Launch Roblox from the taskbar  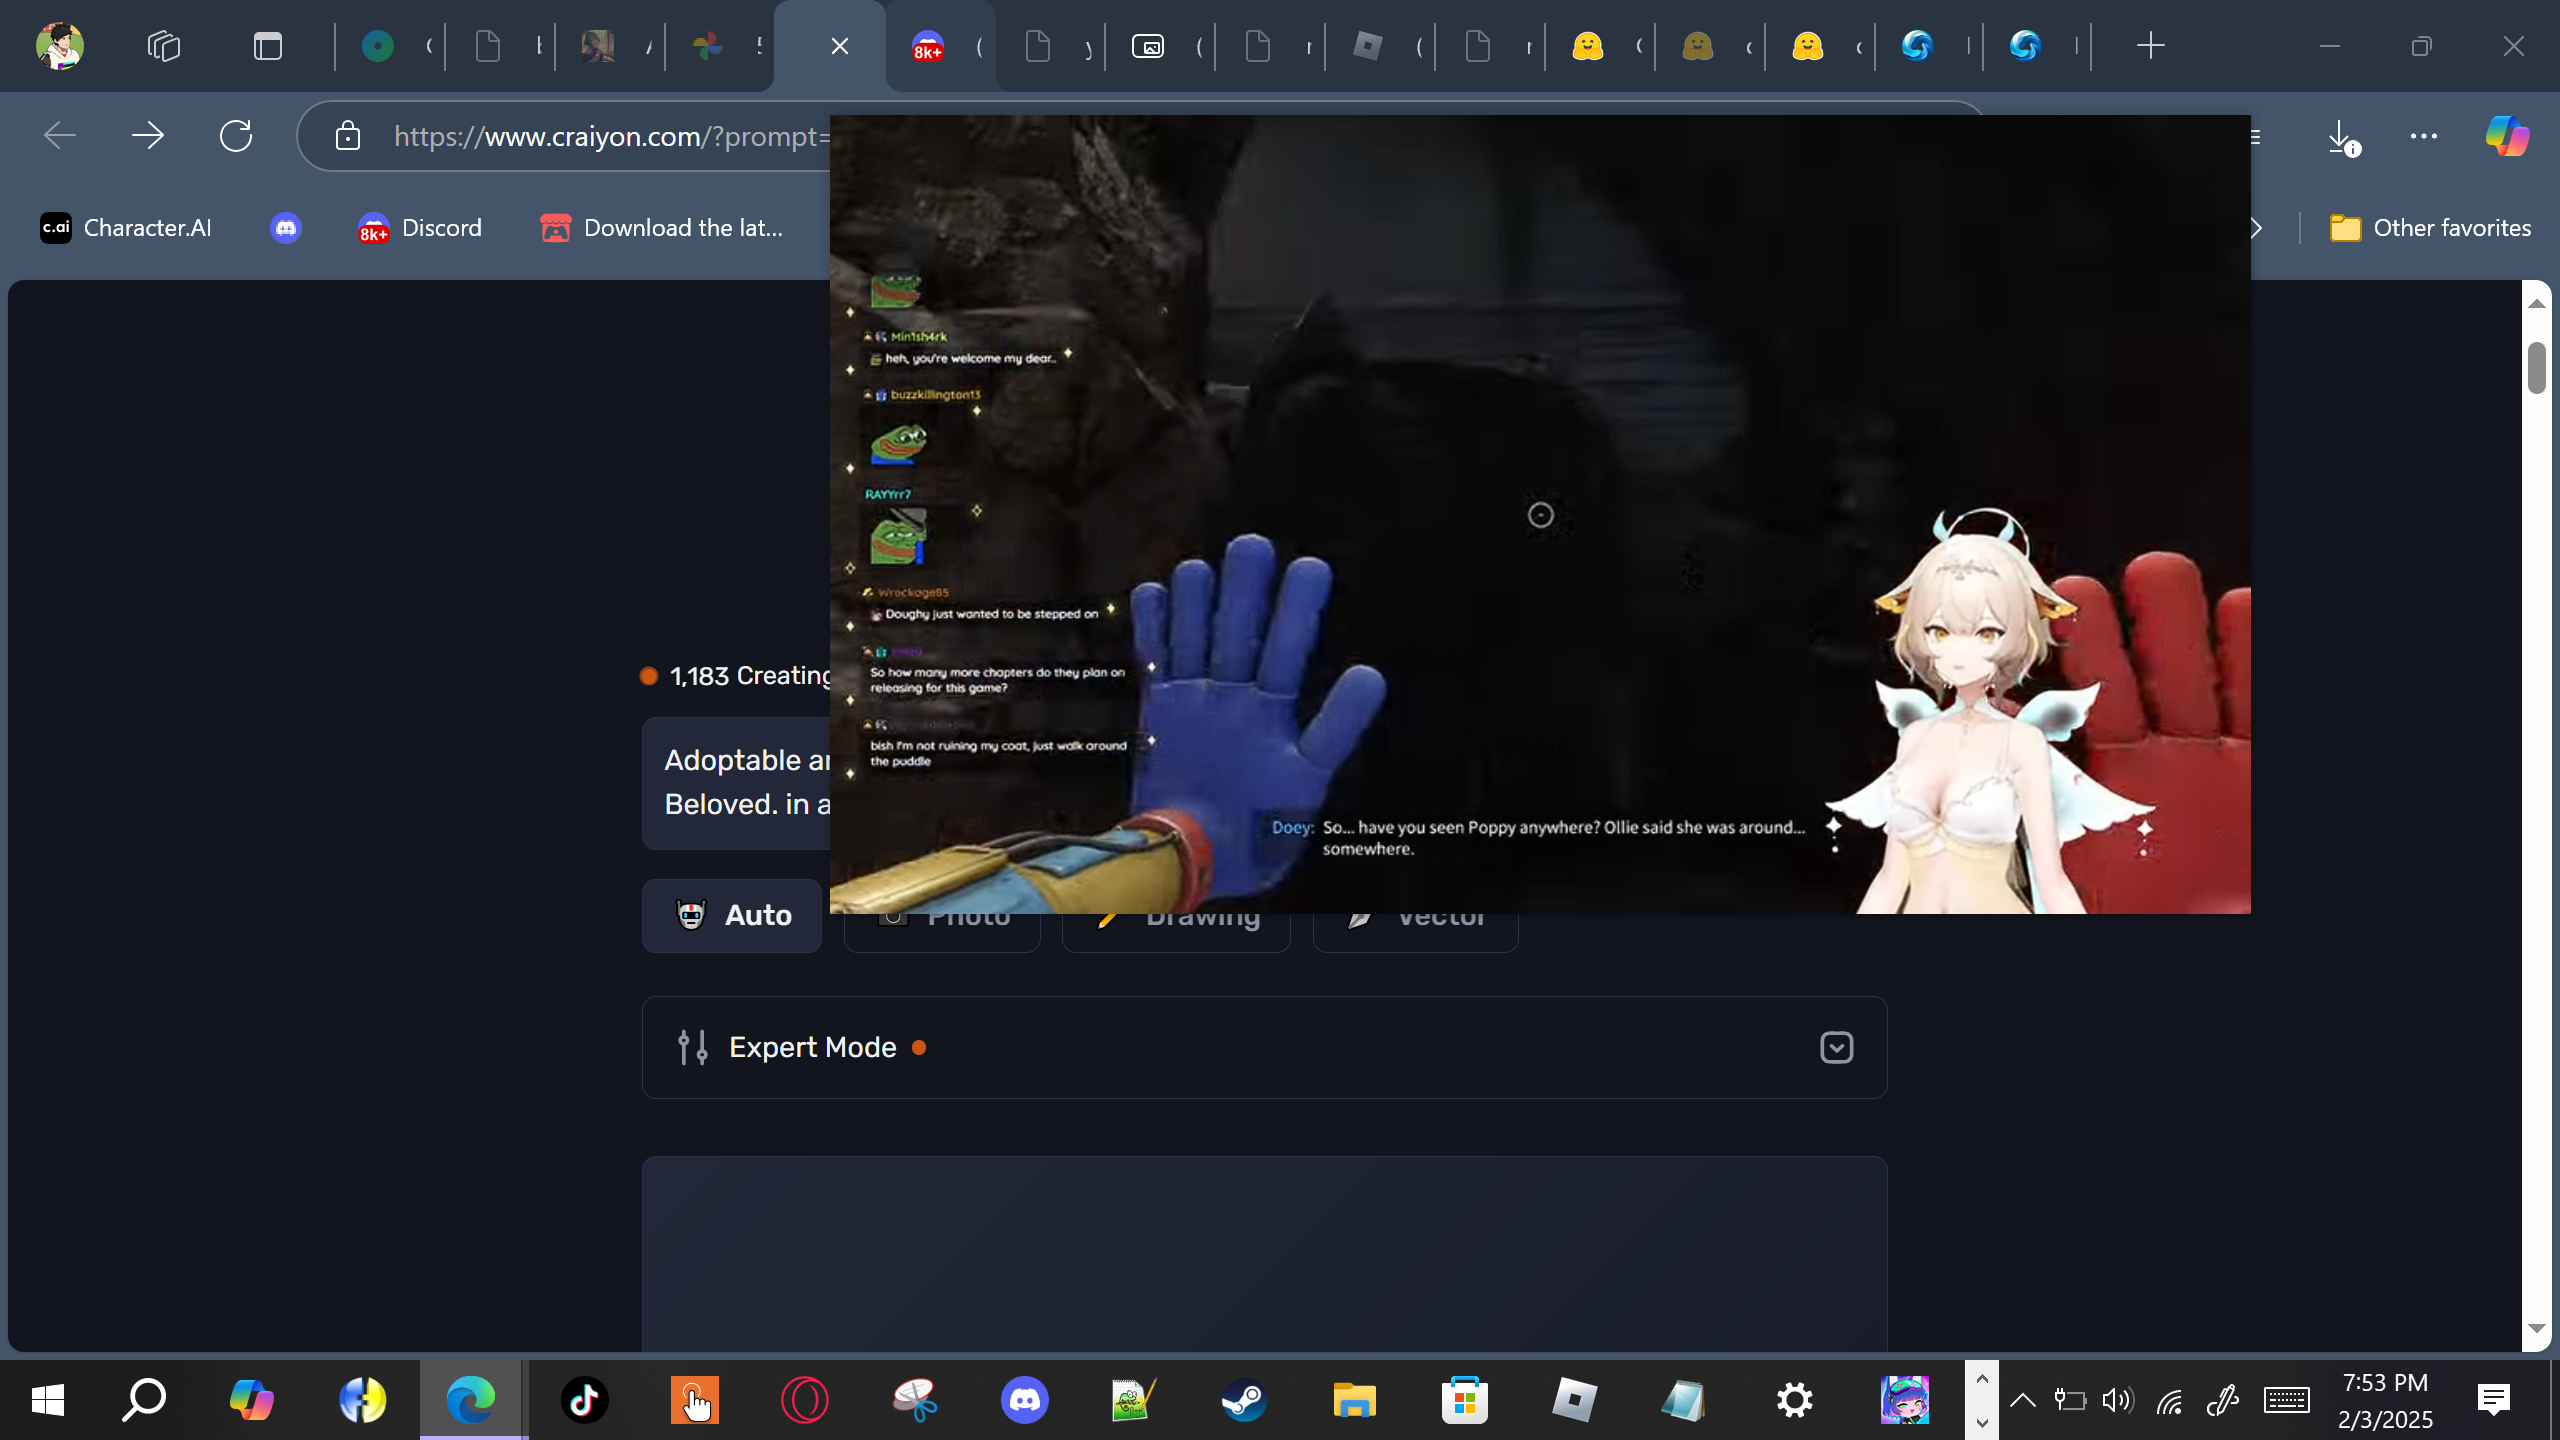1575,1400
